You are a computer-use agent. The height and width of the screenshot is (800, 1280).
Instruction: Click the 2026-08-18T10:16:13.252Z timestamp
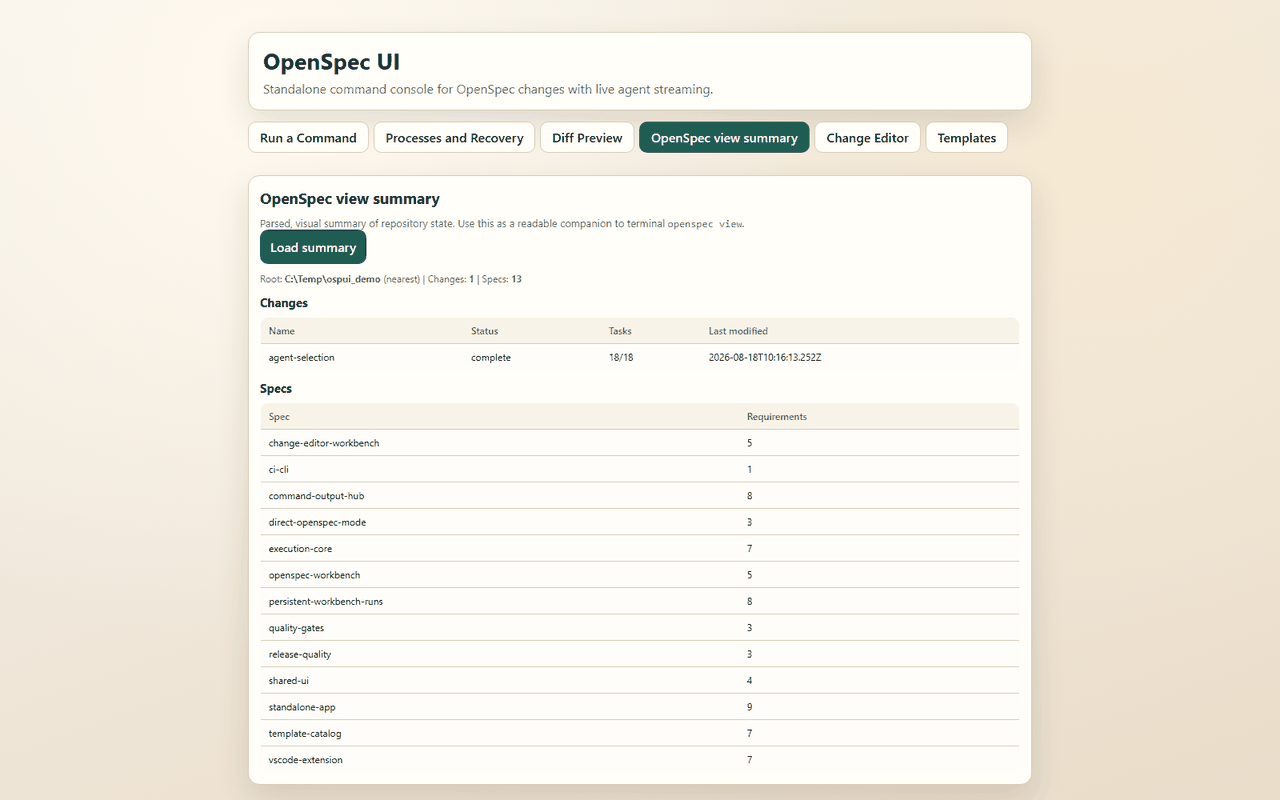coord(765,357)
